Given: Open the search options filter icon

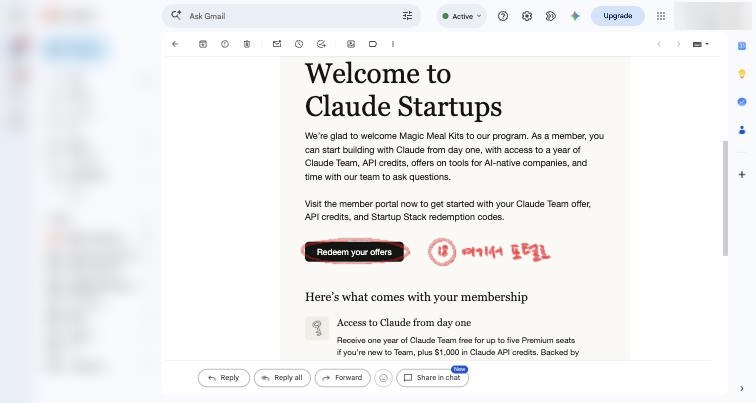Looking at the screenshot, I should tap(407, 16).
